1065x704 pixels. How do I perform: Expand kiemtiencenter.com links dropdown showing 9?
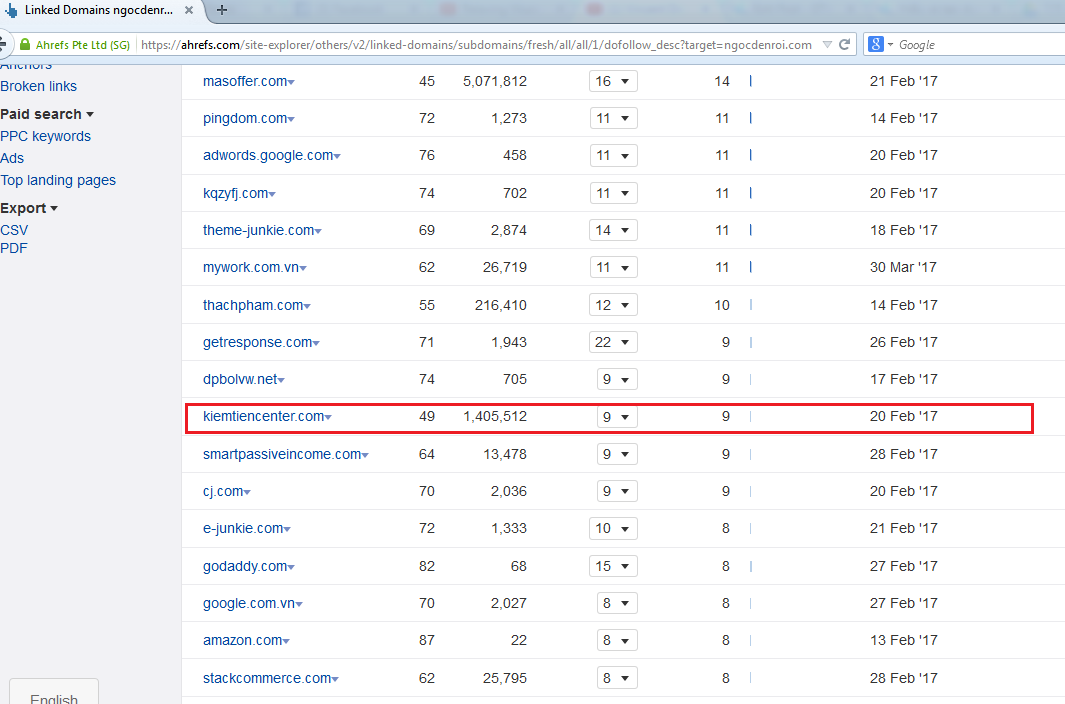point(617,416)
